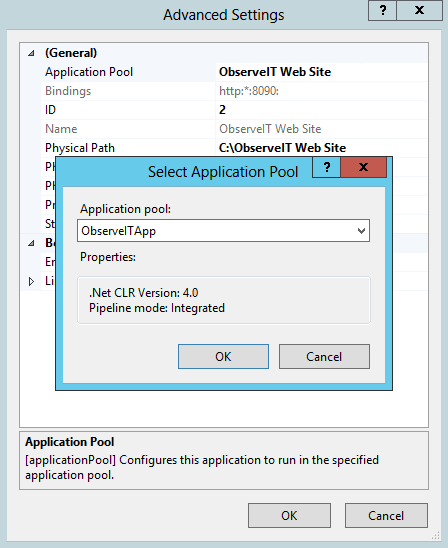This screenshot has height=548, width=448.
Task: Expand the Limits row triangle
Action: point(31,281)
